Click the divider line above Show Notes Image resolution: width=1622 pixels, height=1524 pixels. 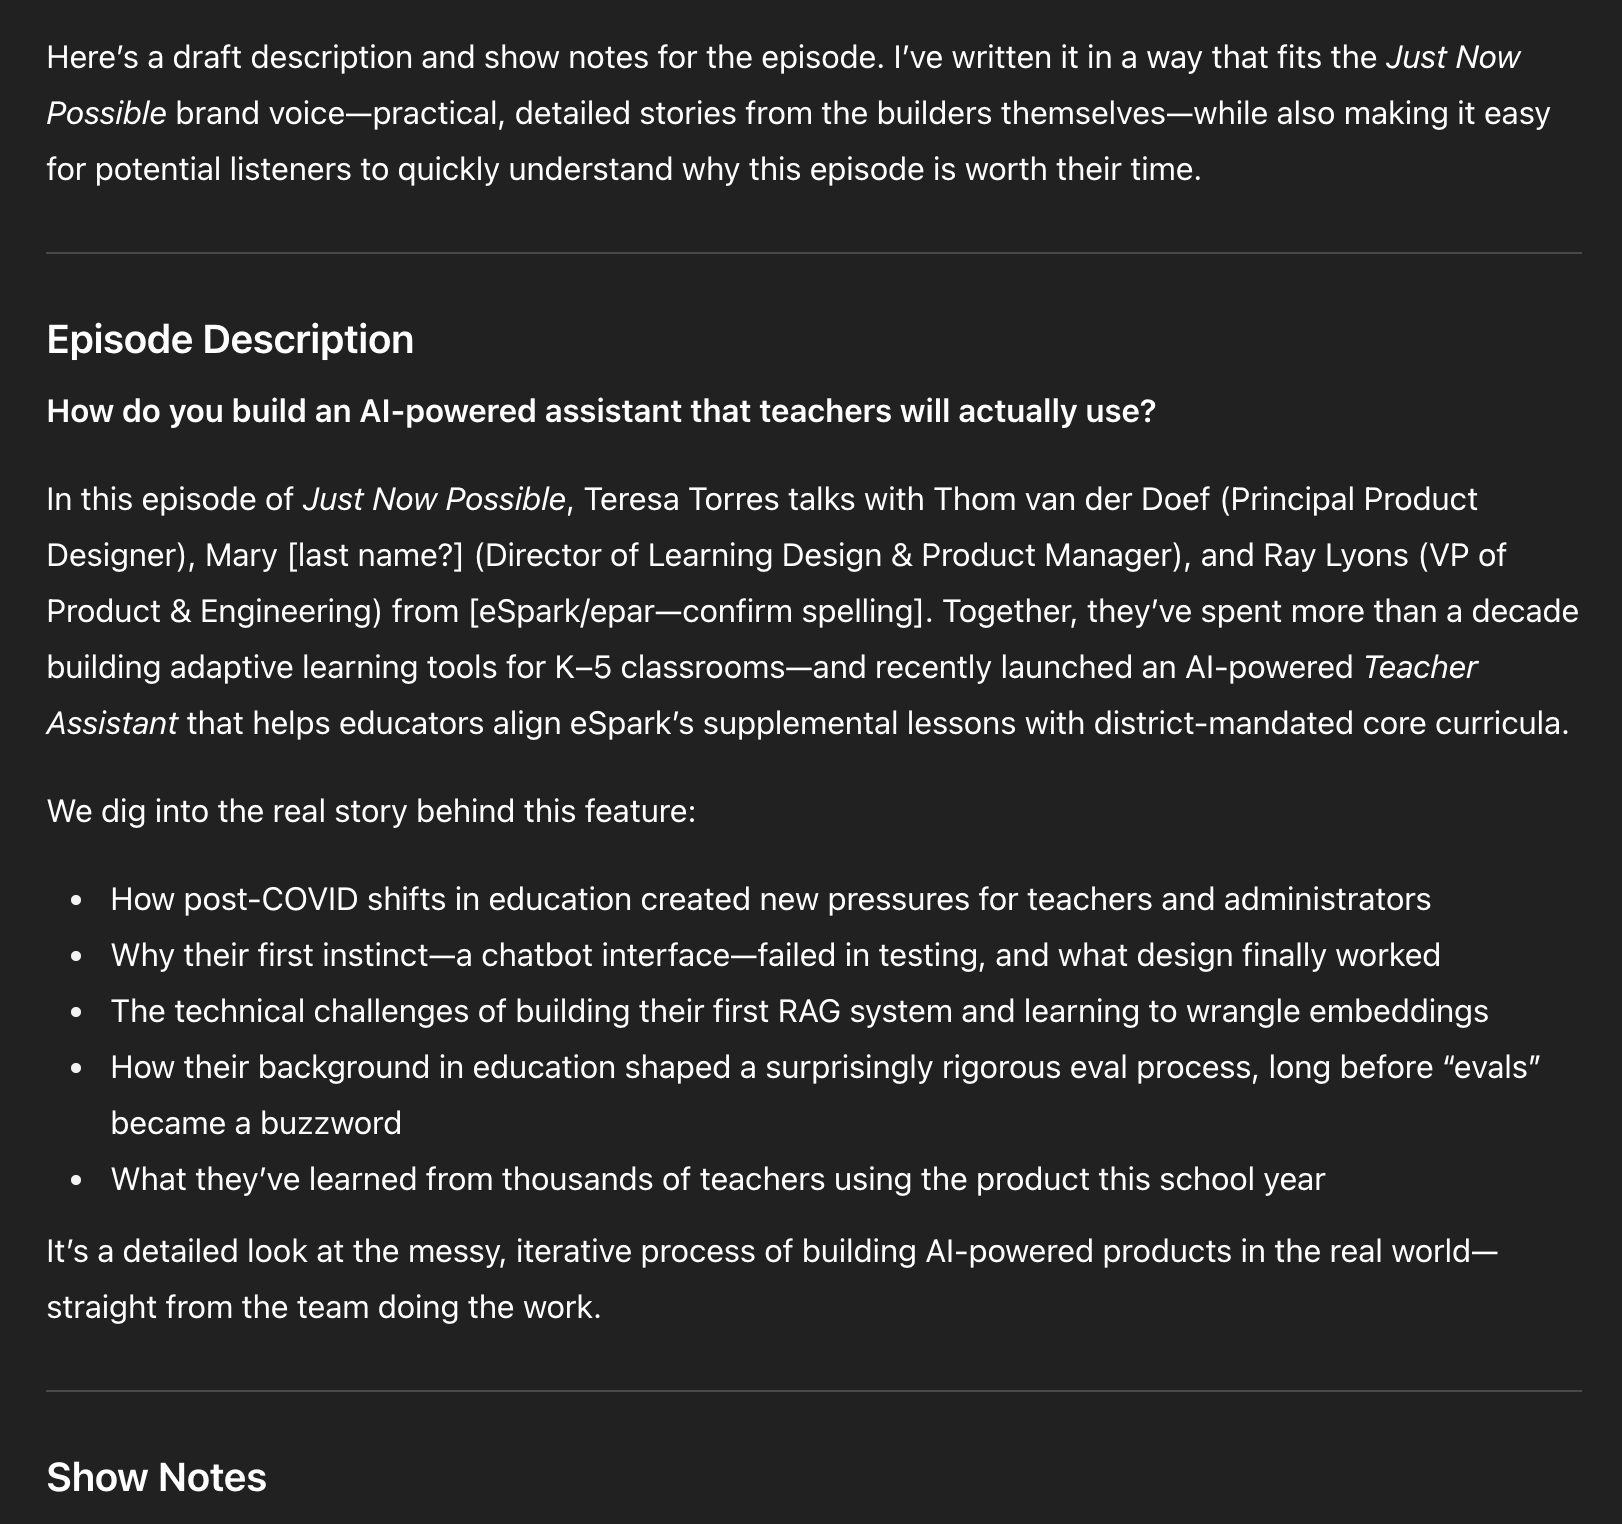click(x=813, y=1391)
